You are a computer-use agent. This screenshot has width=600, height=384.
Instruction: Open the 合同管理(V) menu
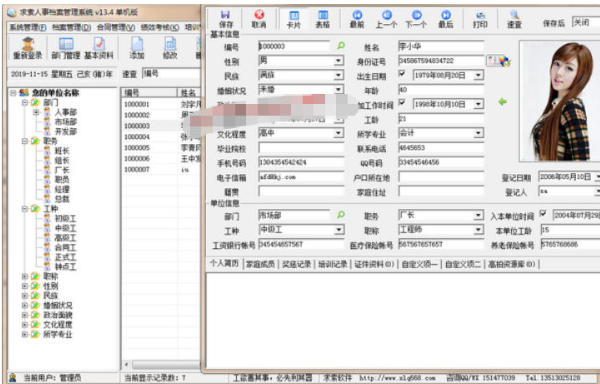point(116,28)
